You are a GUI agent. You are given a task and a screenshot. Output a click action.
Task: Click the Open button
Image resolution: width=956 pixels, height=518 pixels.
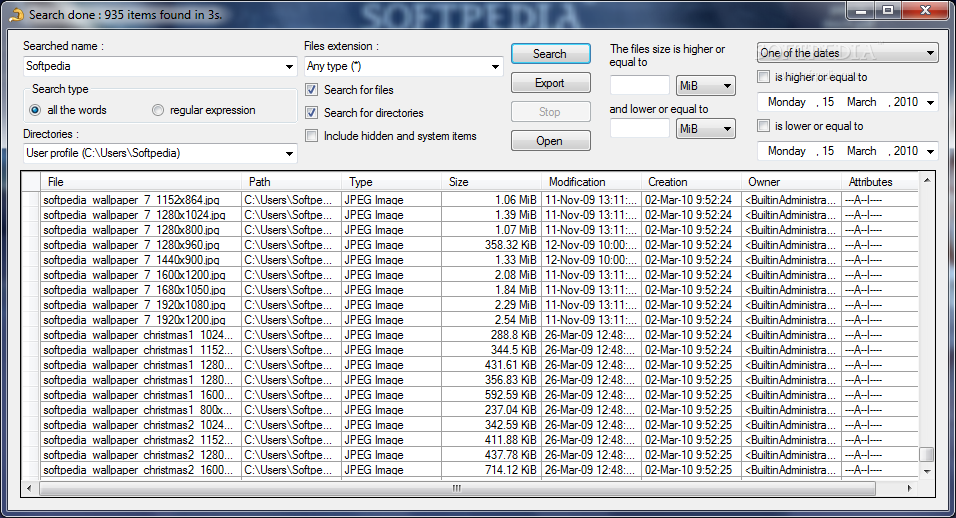pyautogui.click(x=551, y=141)
